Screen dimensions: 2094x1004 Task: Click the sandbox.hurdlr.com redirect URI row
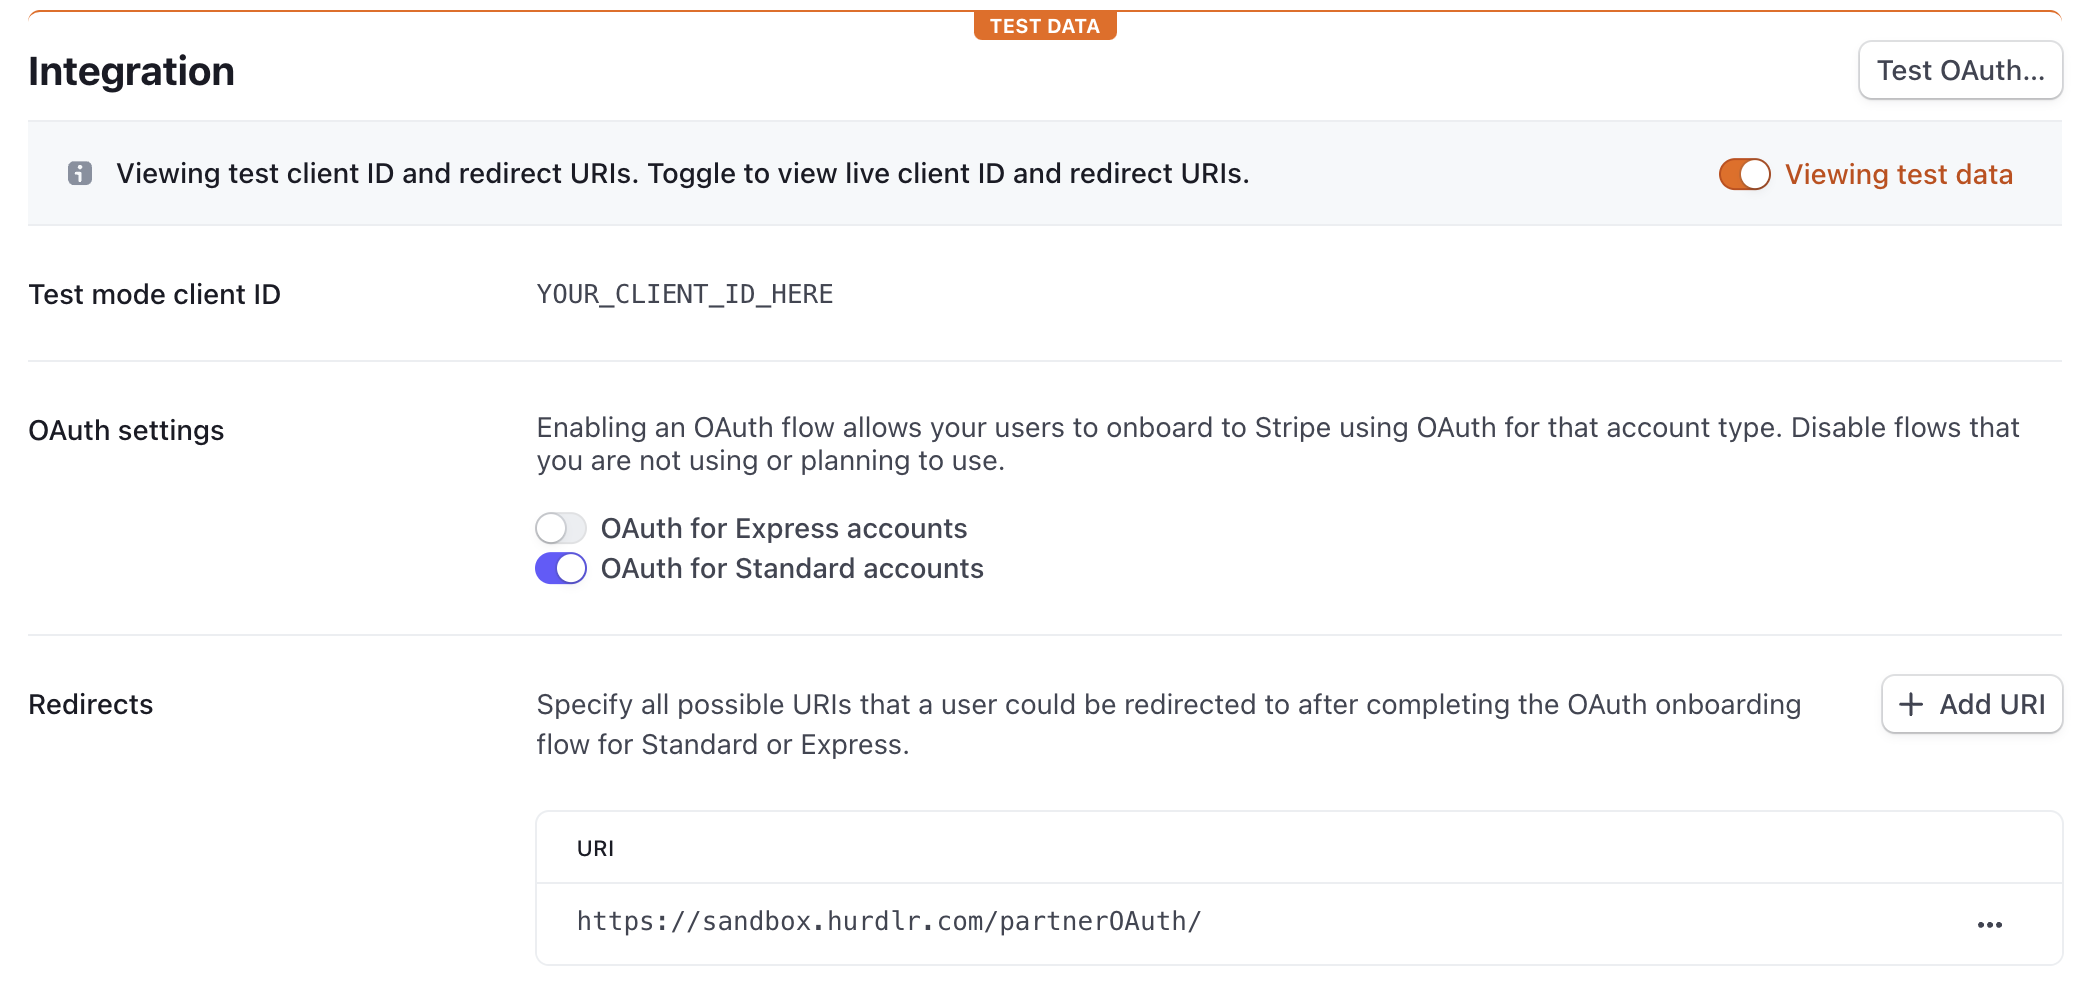tap(1299, 924)
